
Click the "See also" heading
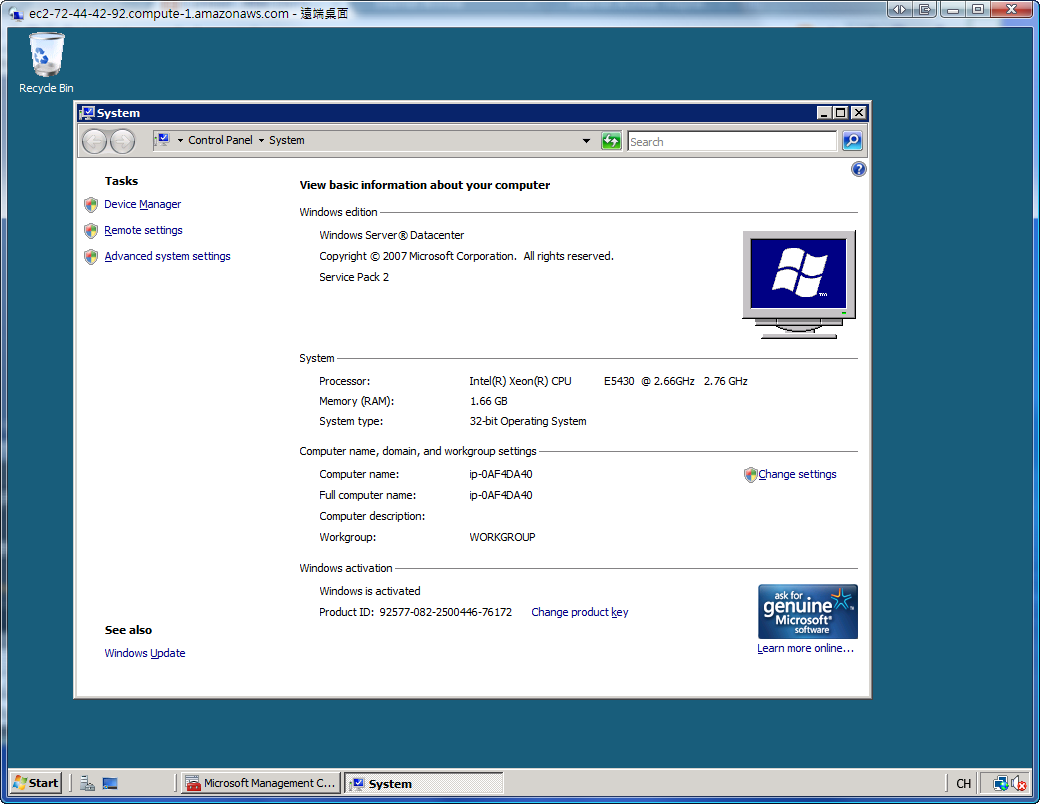[x=128, y=630]
